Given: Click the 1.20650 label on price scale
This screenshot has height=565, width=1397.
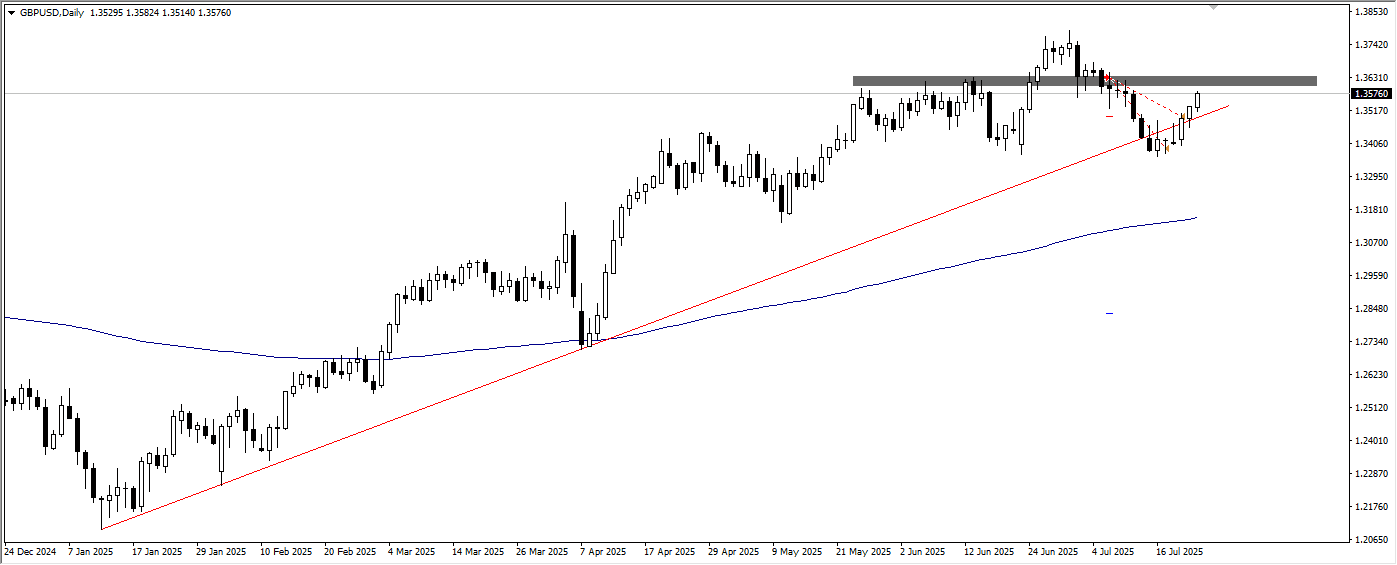Looking at the screenshot, I should 1371,540.
